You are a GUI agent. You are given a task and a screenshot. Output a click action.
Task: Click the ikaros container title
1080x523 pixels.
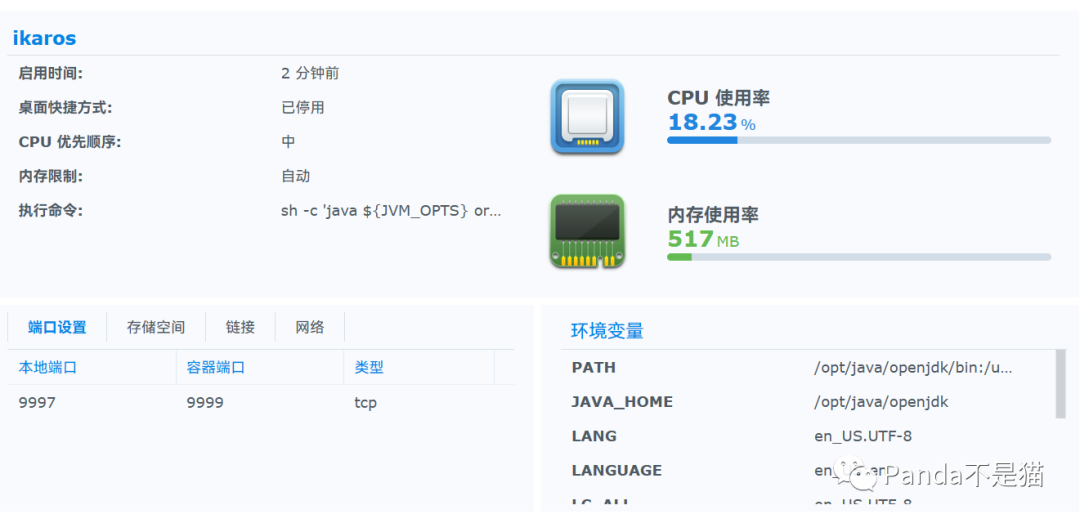(44, 38)
